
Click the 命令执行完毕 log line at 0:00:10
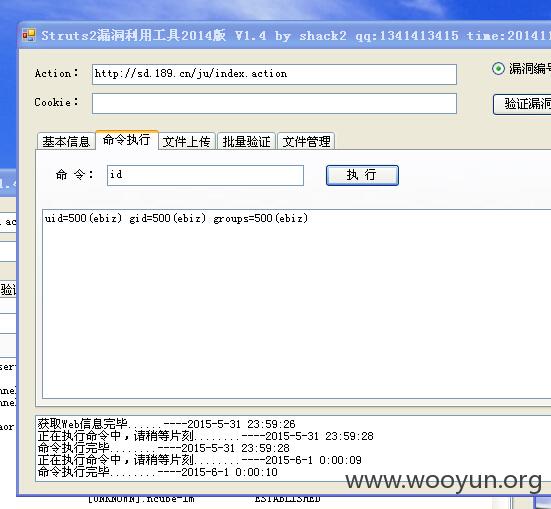(x=158, y=472)
